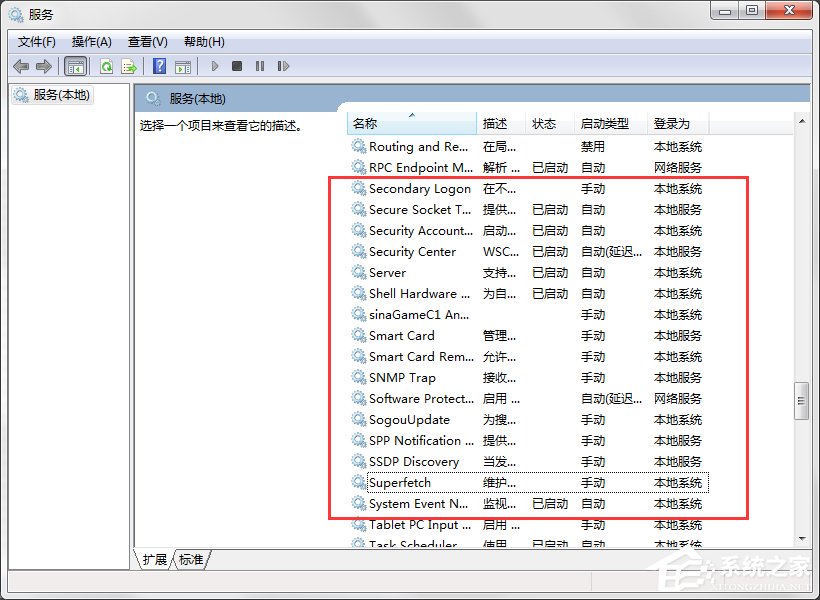Click the refresh icon in the toolbar
The width and height of the screenshot is (820, 600).
(x=106, y=66)
